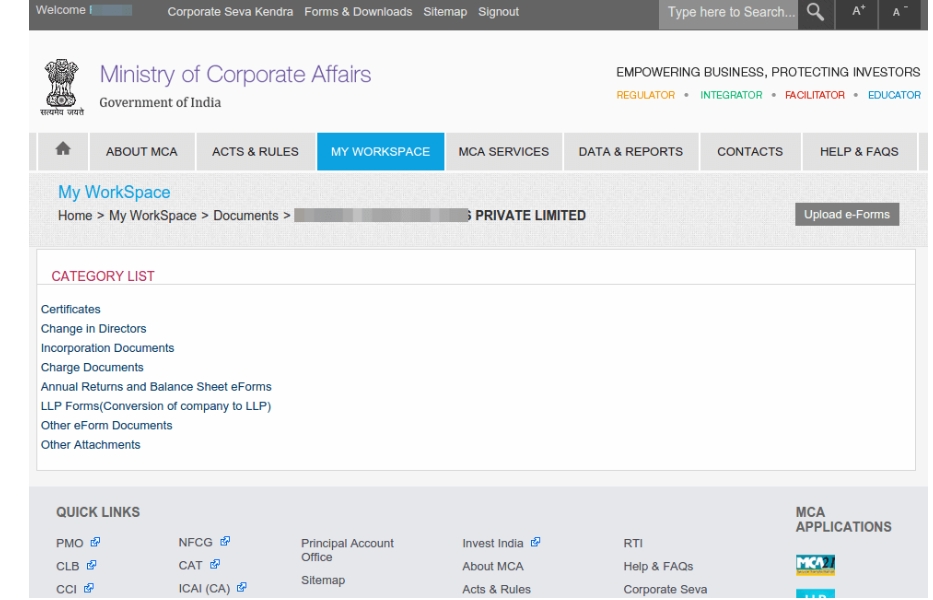Click the national emblem logo
This screenshot has height=600, width=933.
[x=62, y=87]
